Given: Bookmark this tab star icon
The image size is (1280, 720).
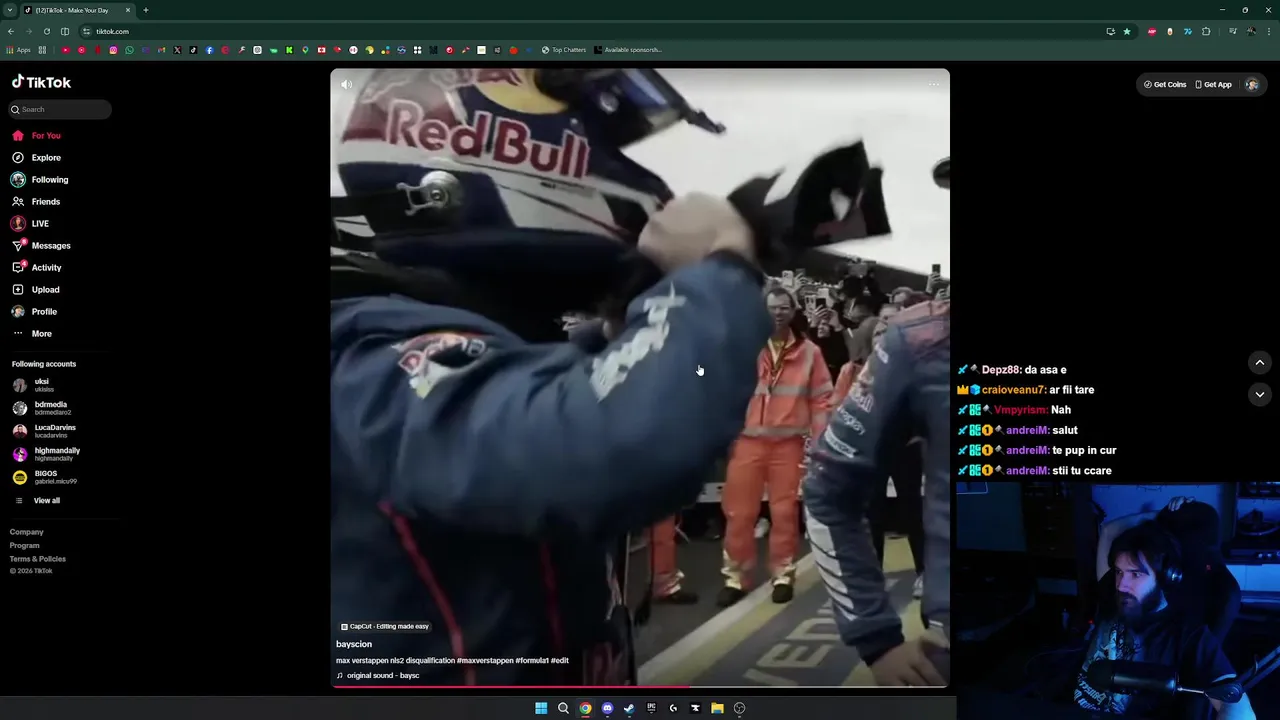Looking at the screenshot, I should click(x=1127, y=31).
